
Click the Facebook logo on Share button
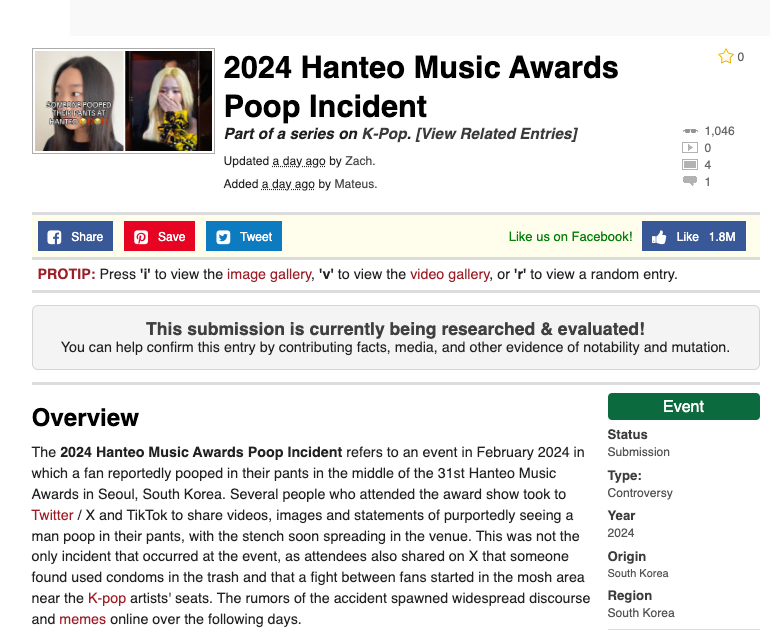54,237
